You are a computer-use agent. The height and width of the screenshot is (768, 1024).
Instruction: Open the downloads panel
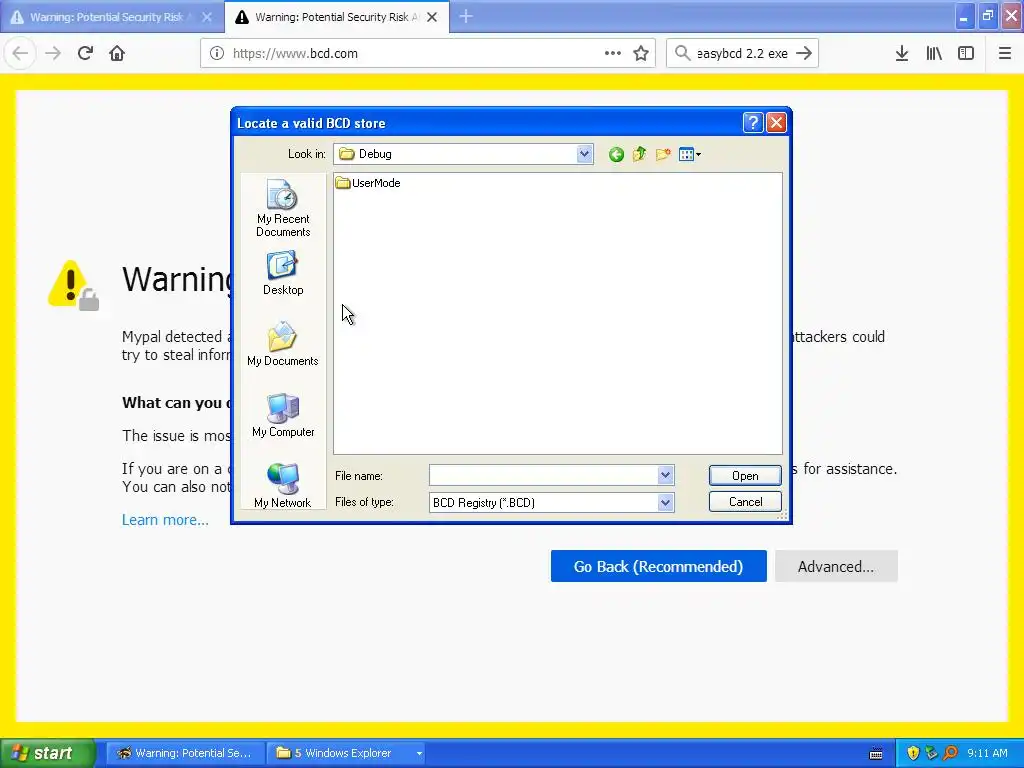click(x=901, y=54)
